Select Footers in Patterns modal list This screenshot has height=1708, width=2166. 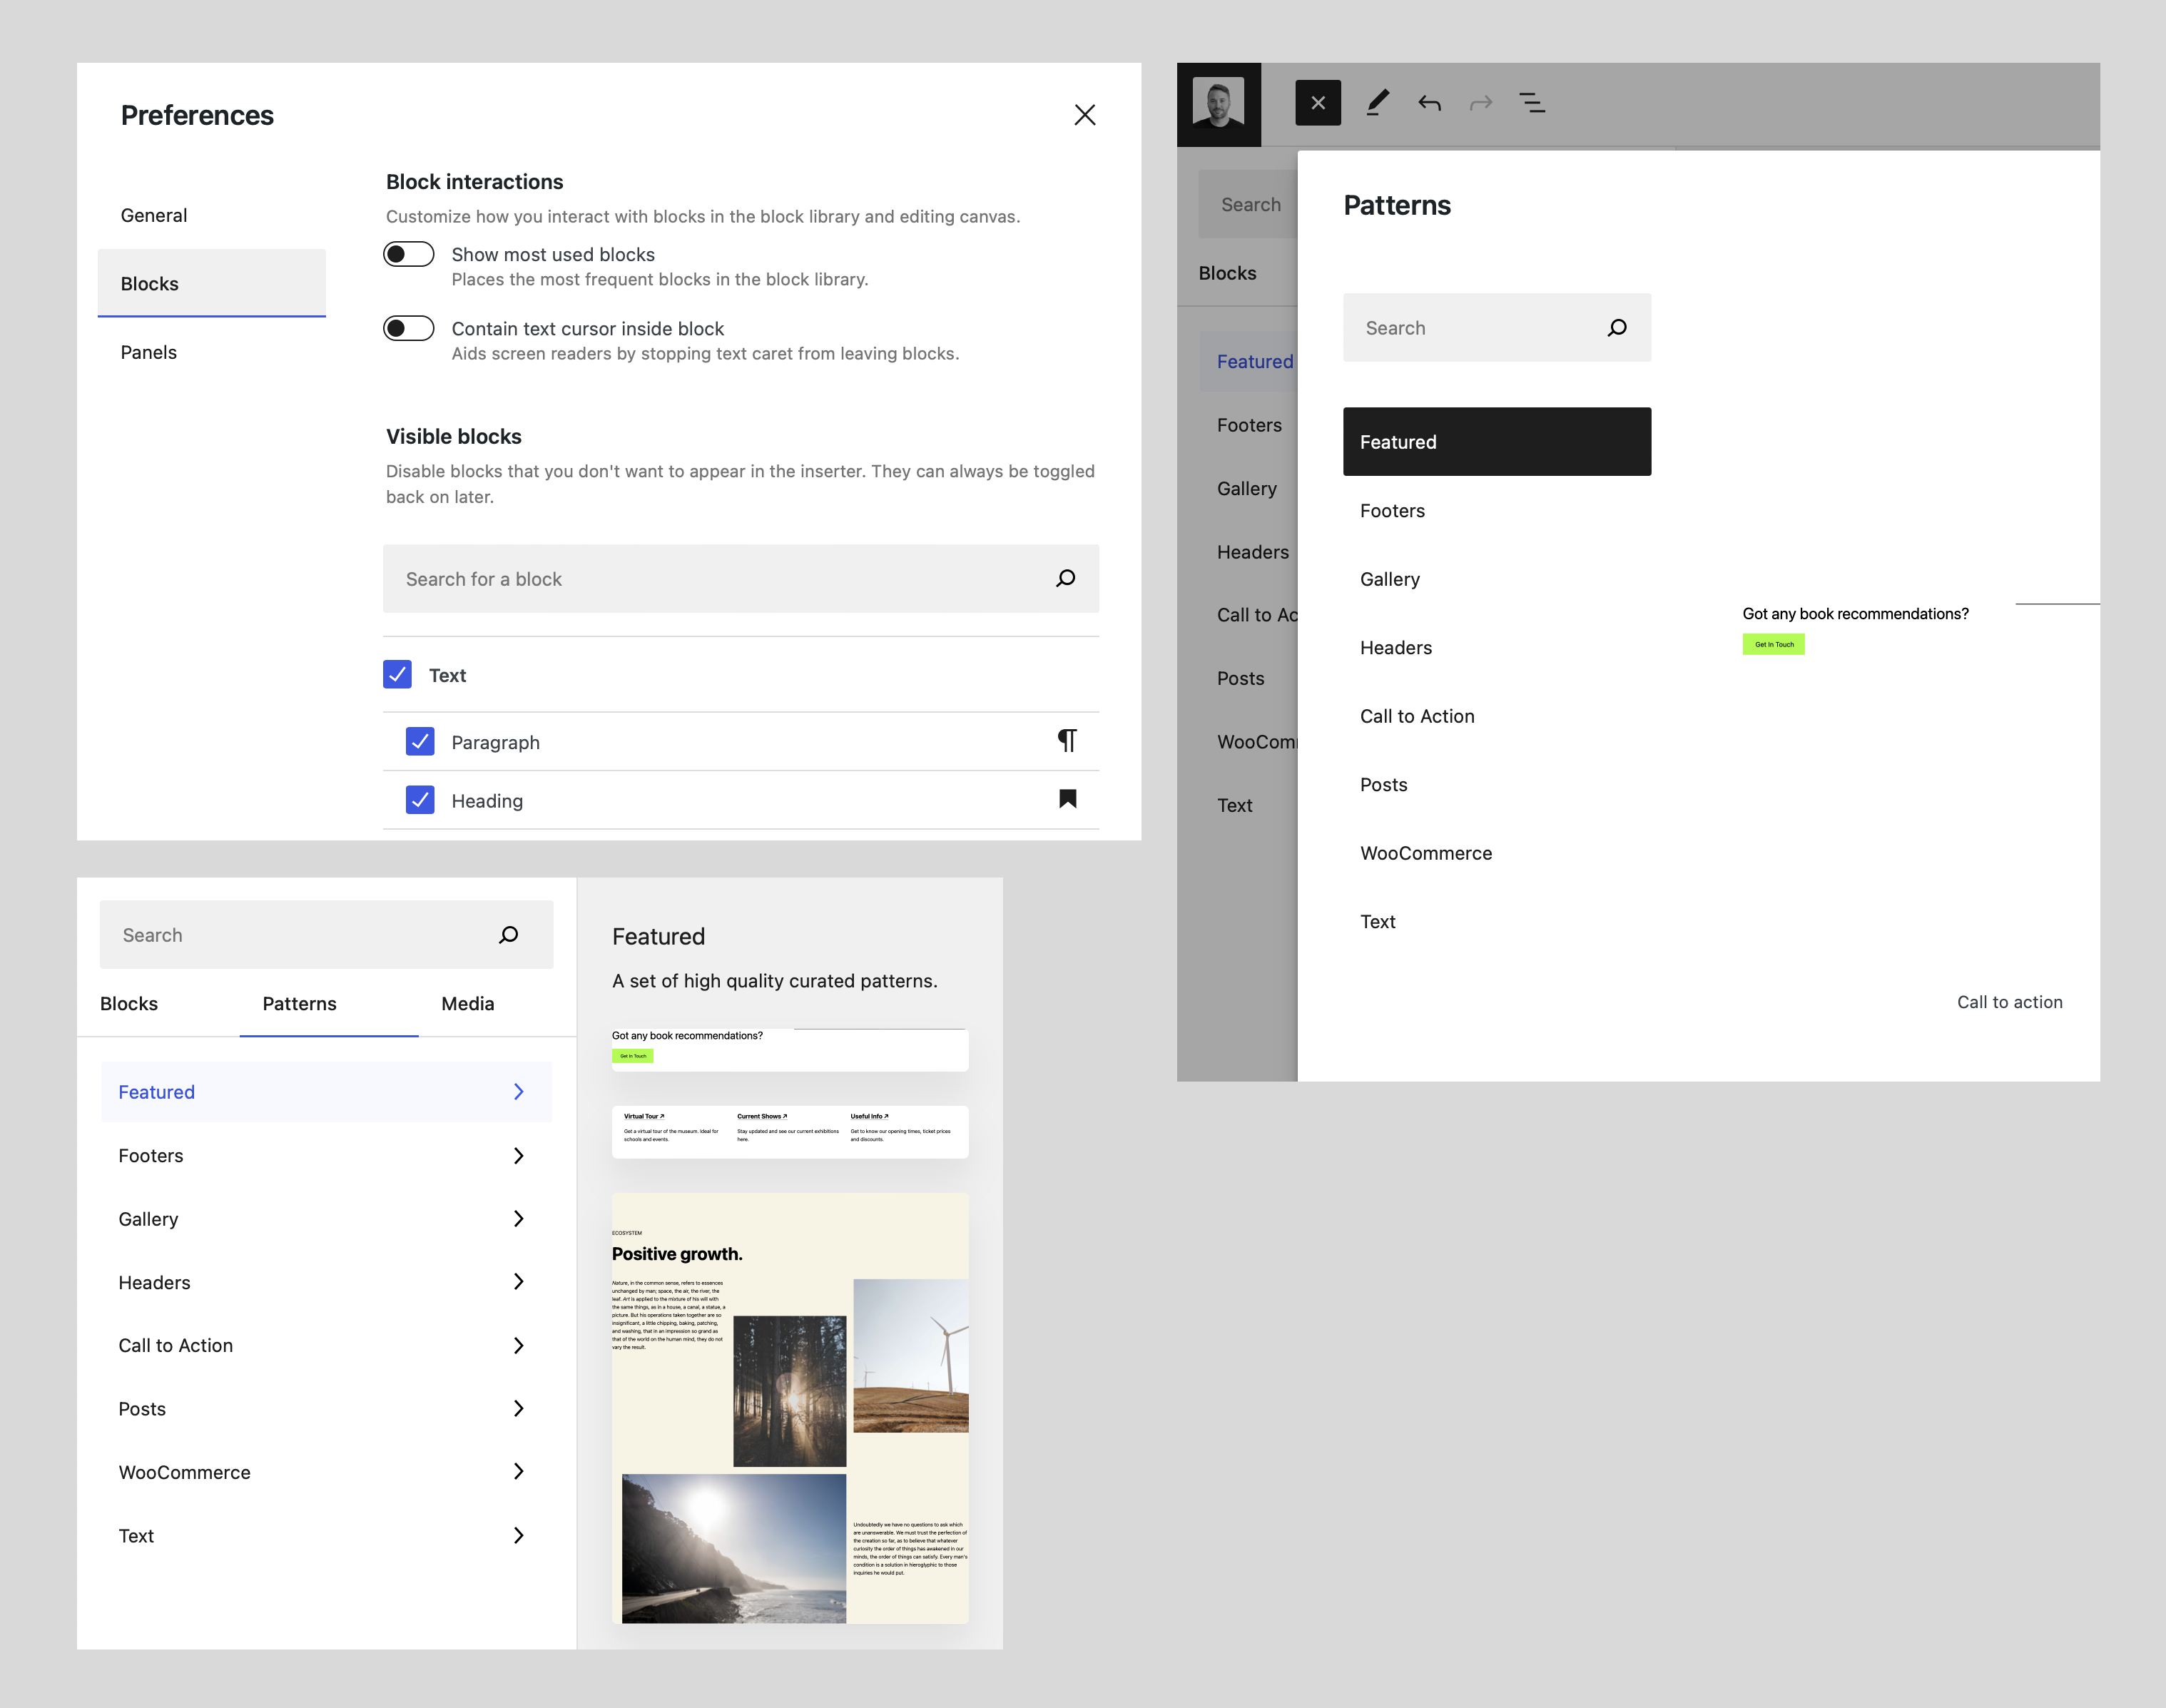(x=1497, y=510)
